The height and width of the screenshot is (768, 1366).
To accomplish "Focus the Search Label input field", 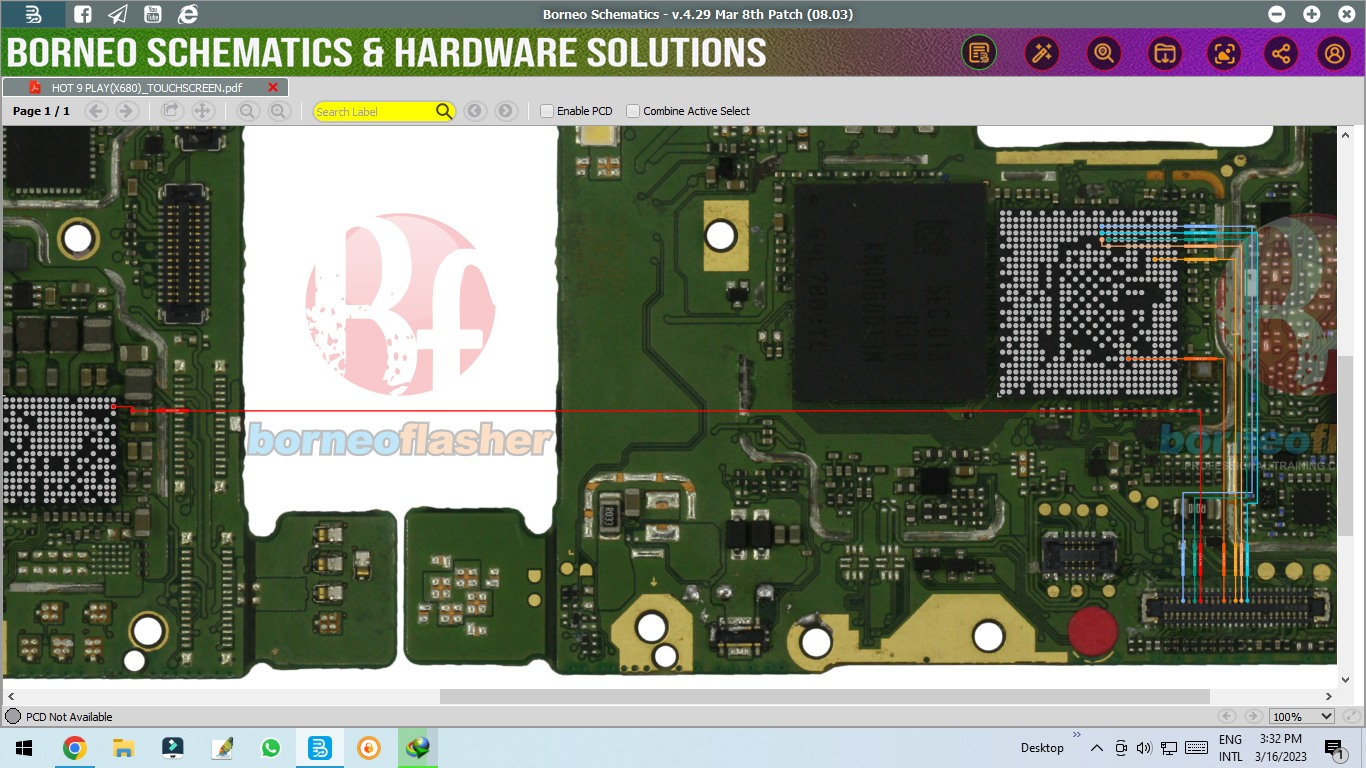I will coord(374,111).
